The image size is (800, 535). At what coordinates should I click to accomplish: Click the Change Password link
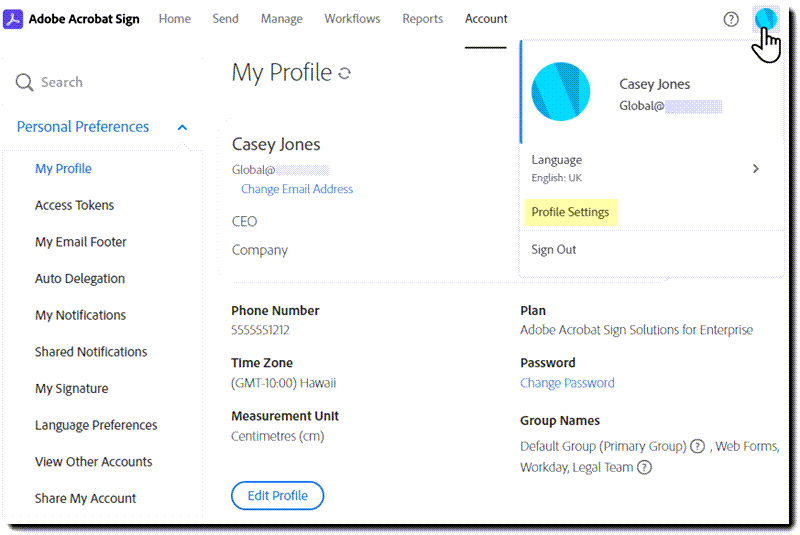pyautogui.click(x=567, y=383)
